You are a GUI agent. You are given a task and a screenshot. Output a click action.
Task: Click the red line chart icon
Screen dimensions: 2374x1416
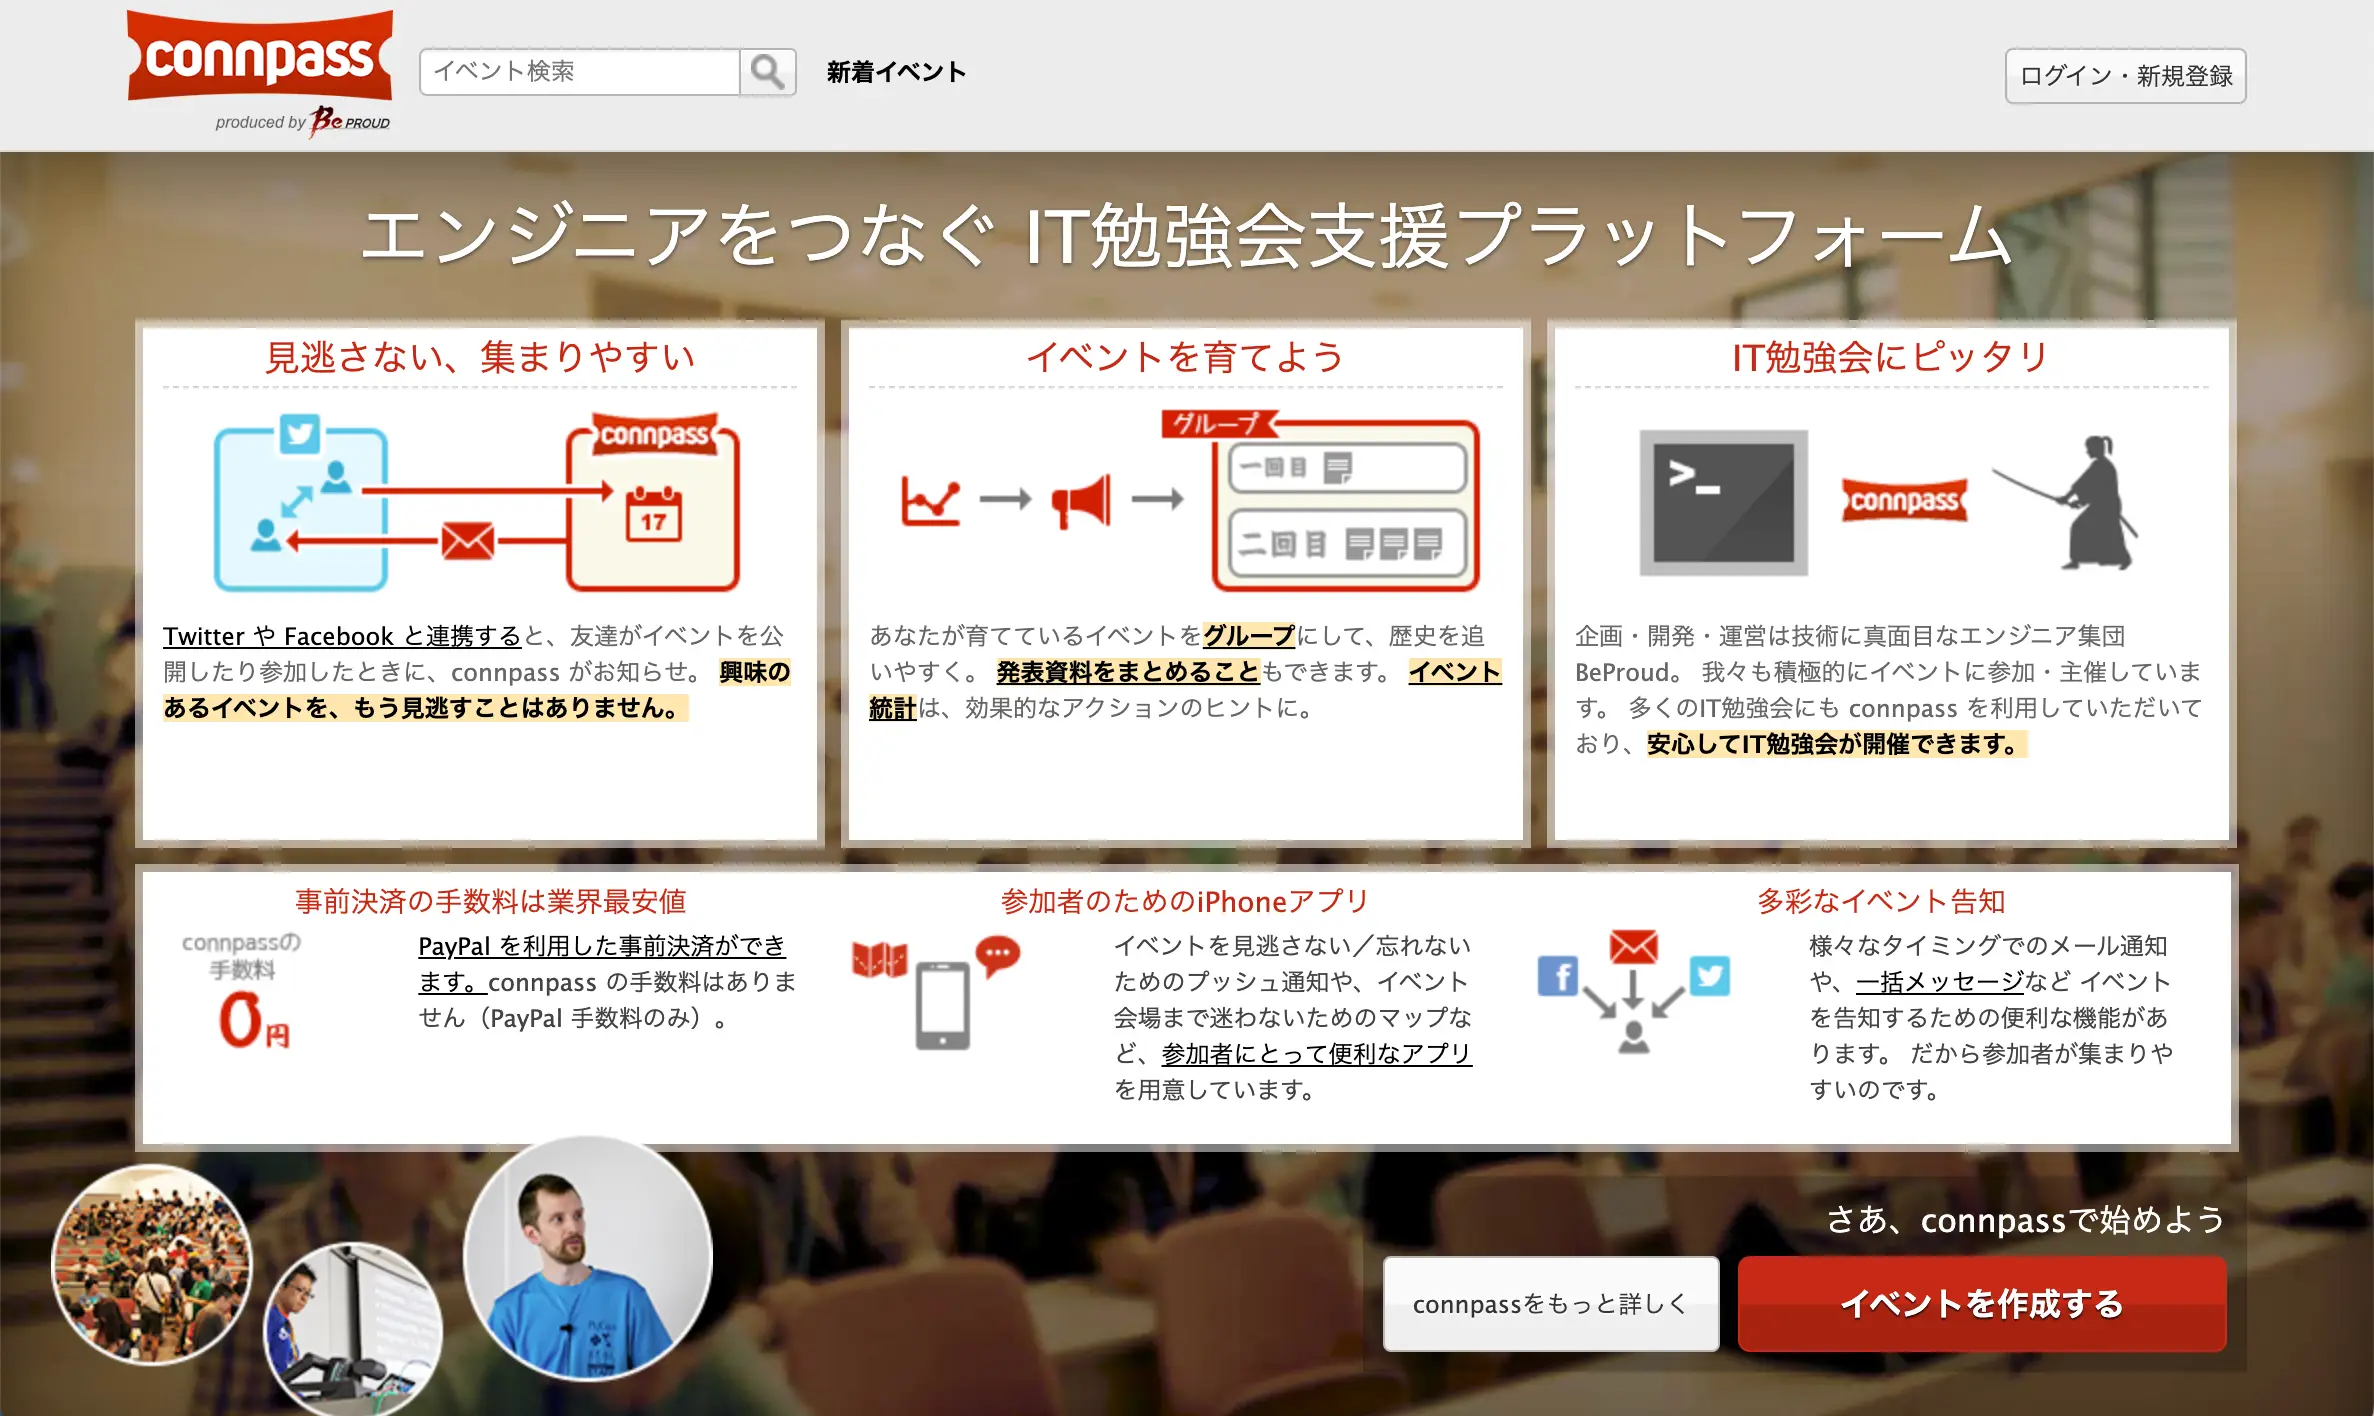click(930, 500)
